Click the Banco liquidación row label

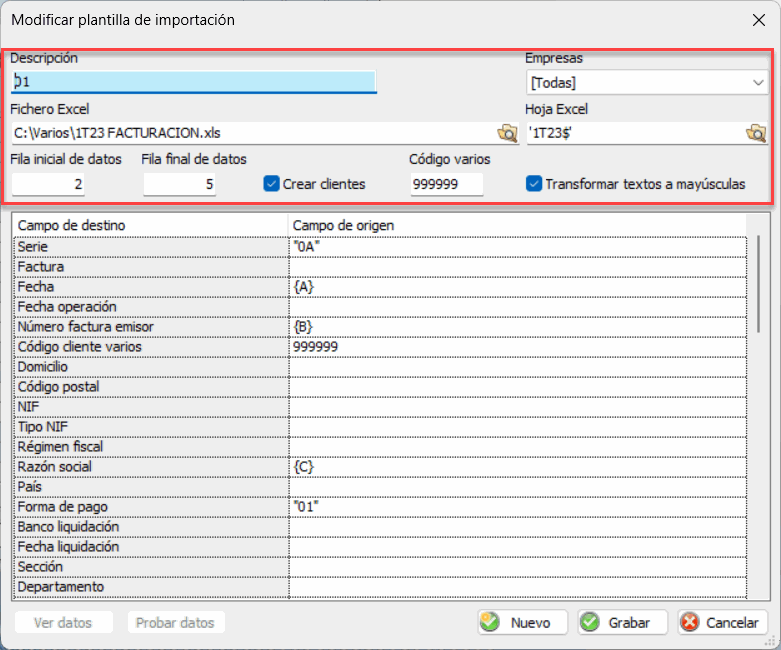(151, 527)
